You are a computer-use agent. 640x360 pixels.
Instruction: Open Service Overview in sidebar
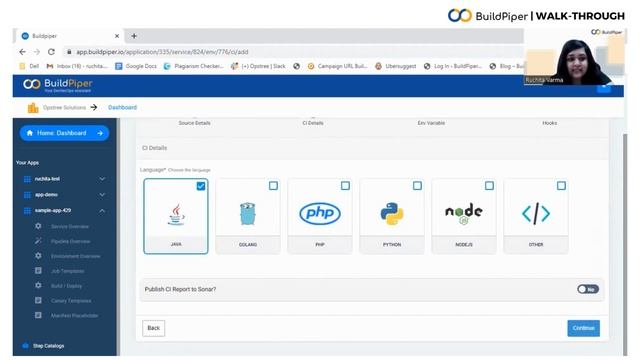click(x=70, y=227)
